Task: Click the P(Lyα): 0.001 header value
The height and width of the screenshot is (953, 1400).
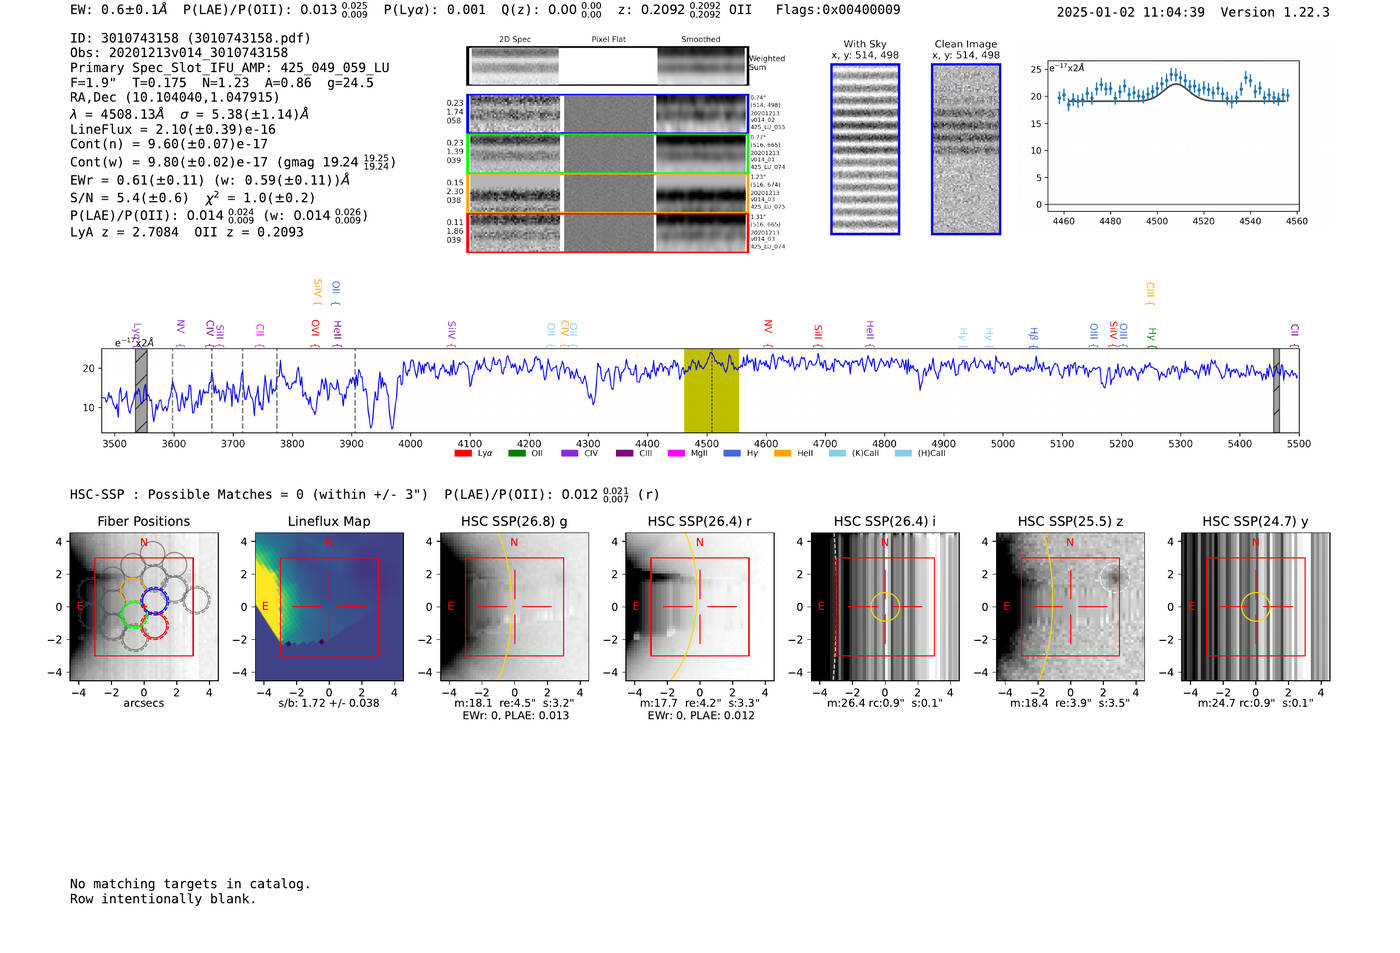Action: point(435,10)
